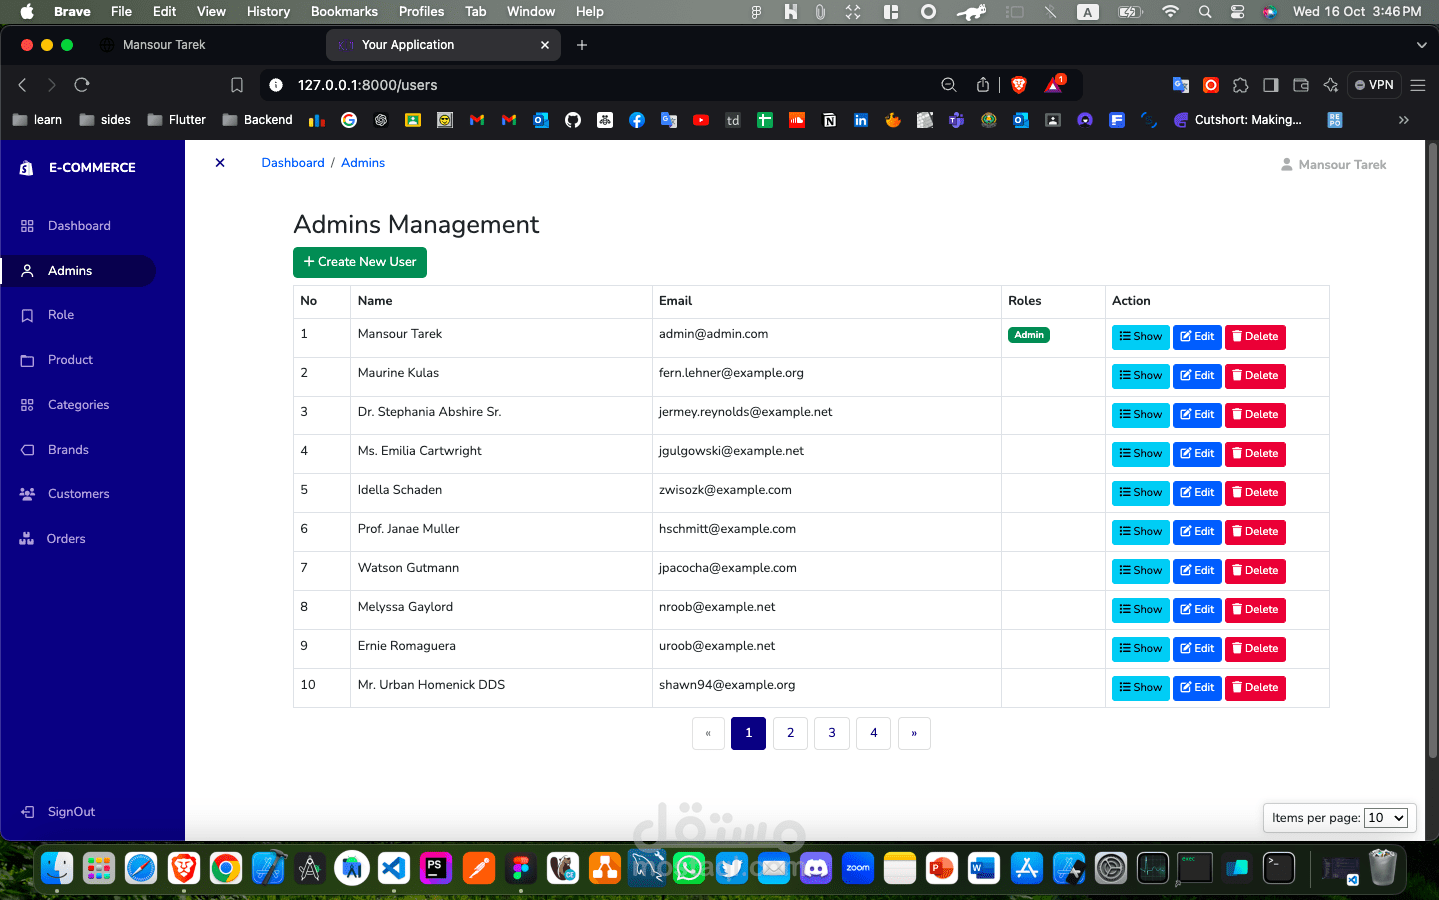Open the Brave Shields lion icon

1019,85
